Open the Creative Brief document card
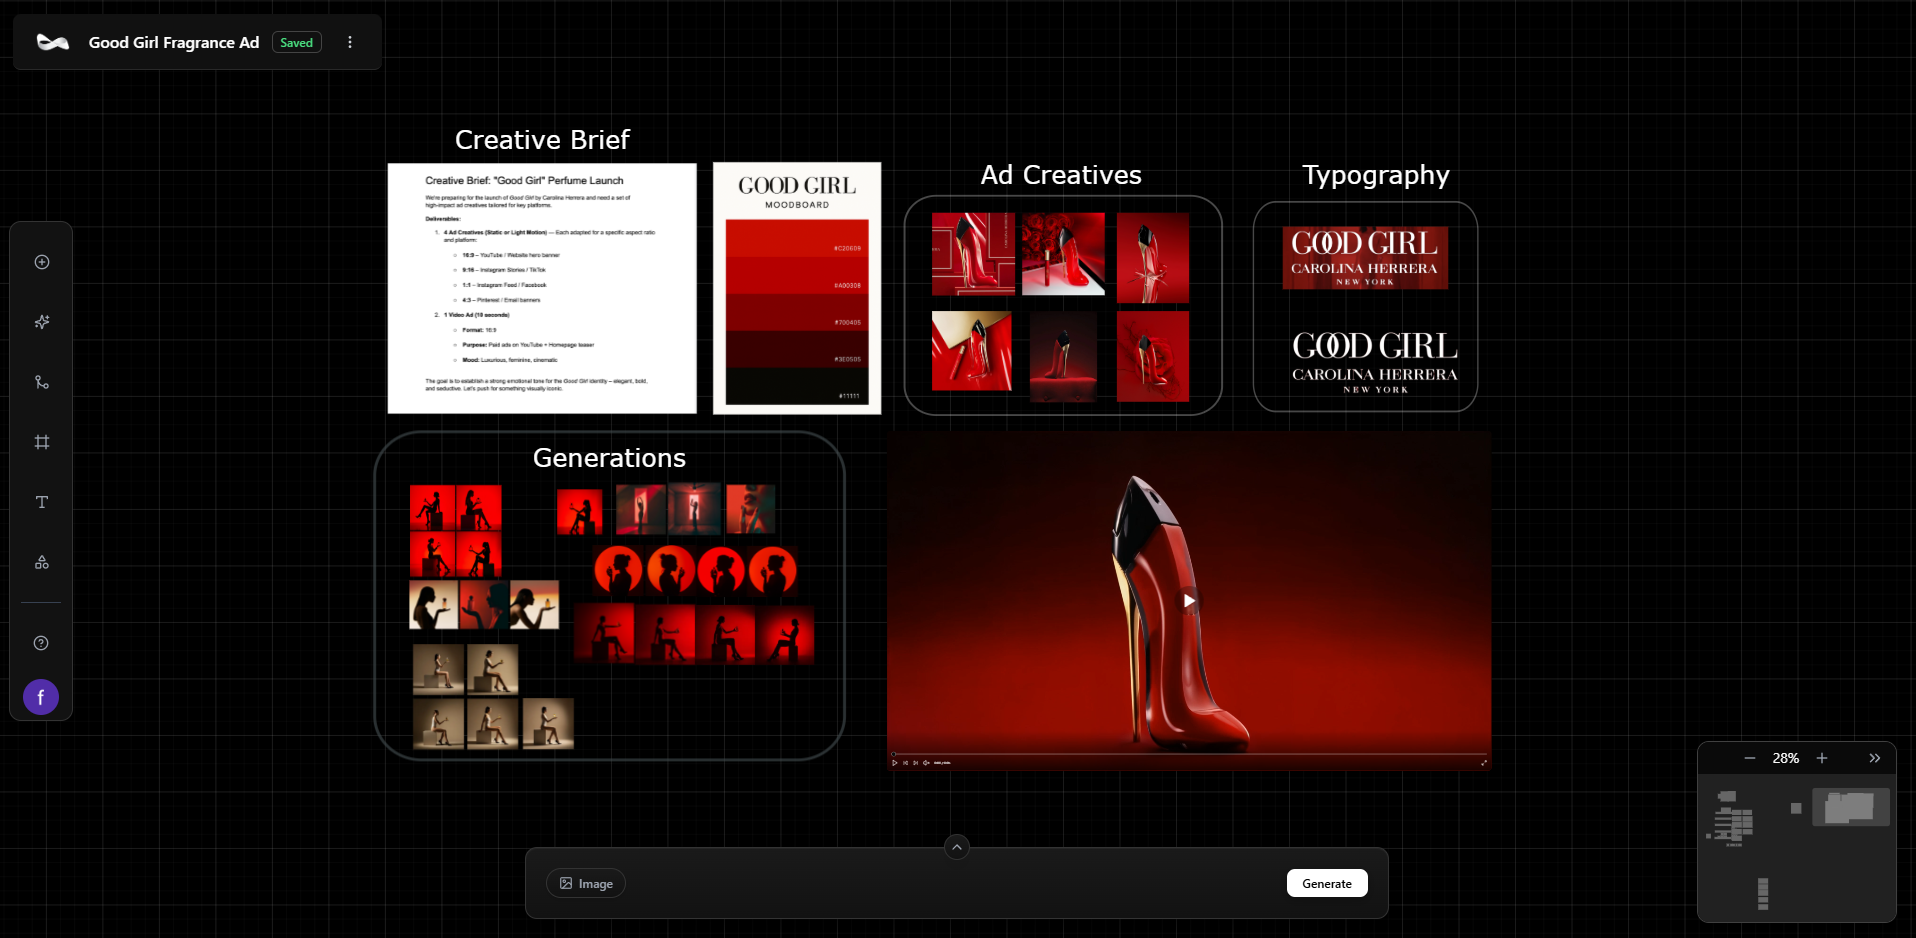This screenshot has width=1916, height=938. point(542,288)
